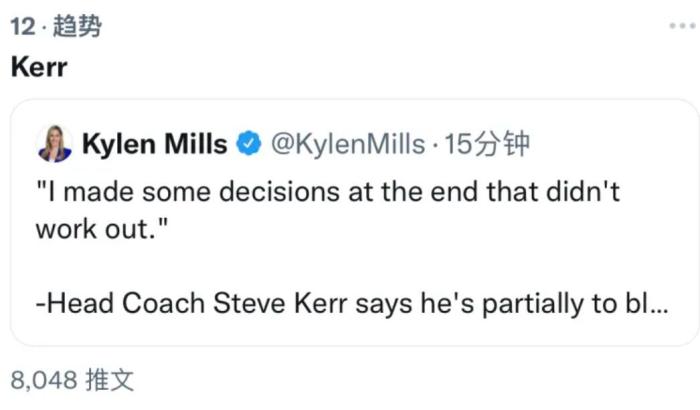Viewport: 700px width, 410px height.
Task: View the 8,048 tweet count number
Action: click(x=40, y=379)
